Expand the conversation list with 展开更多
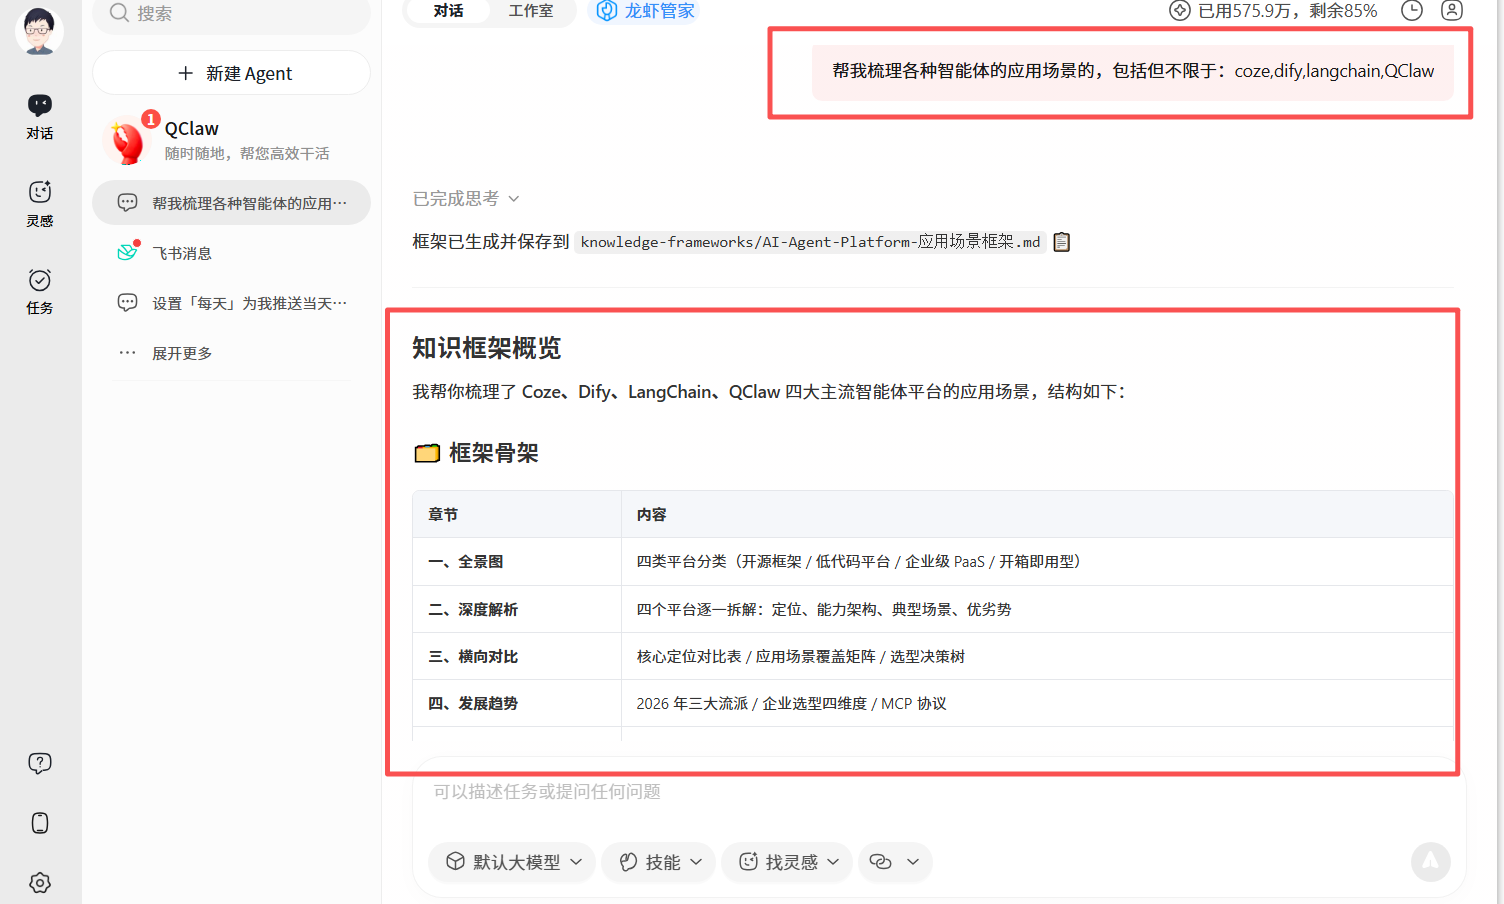This screenshot has width=1504, height=904. (231, 353)
